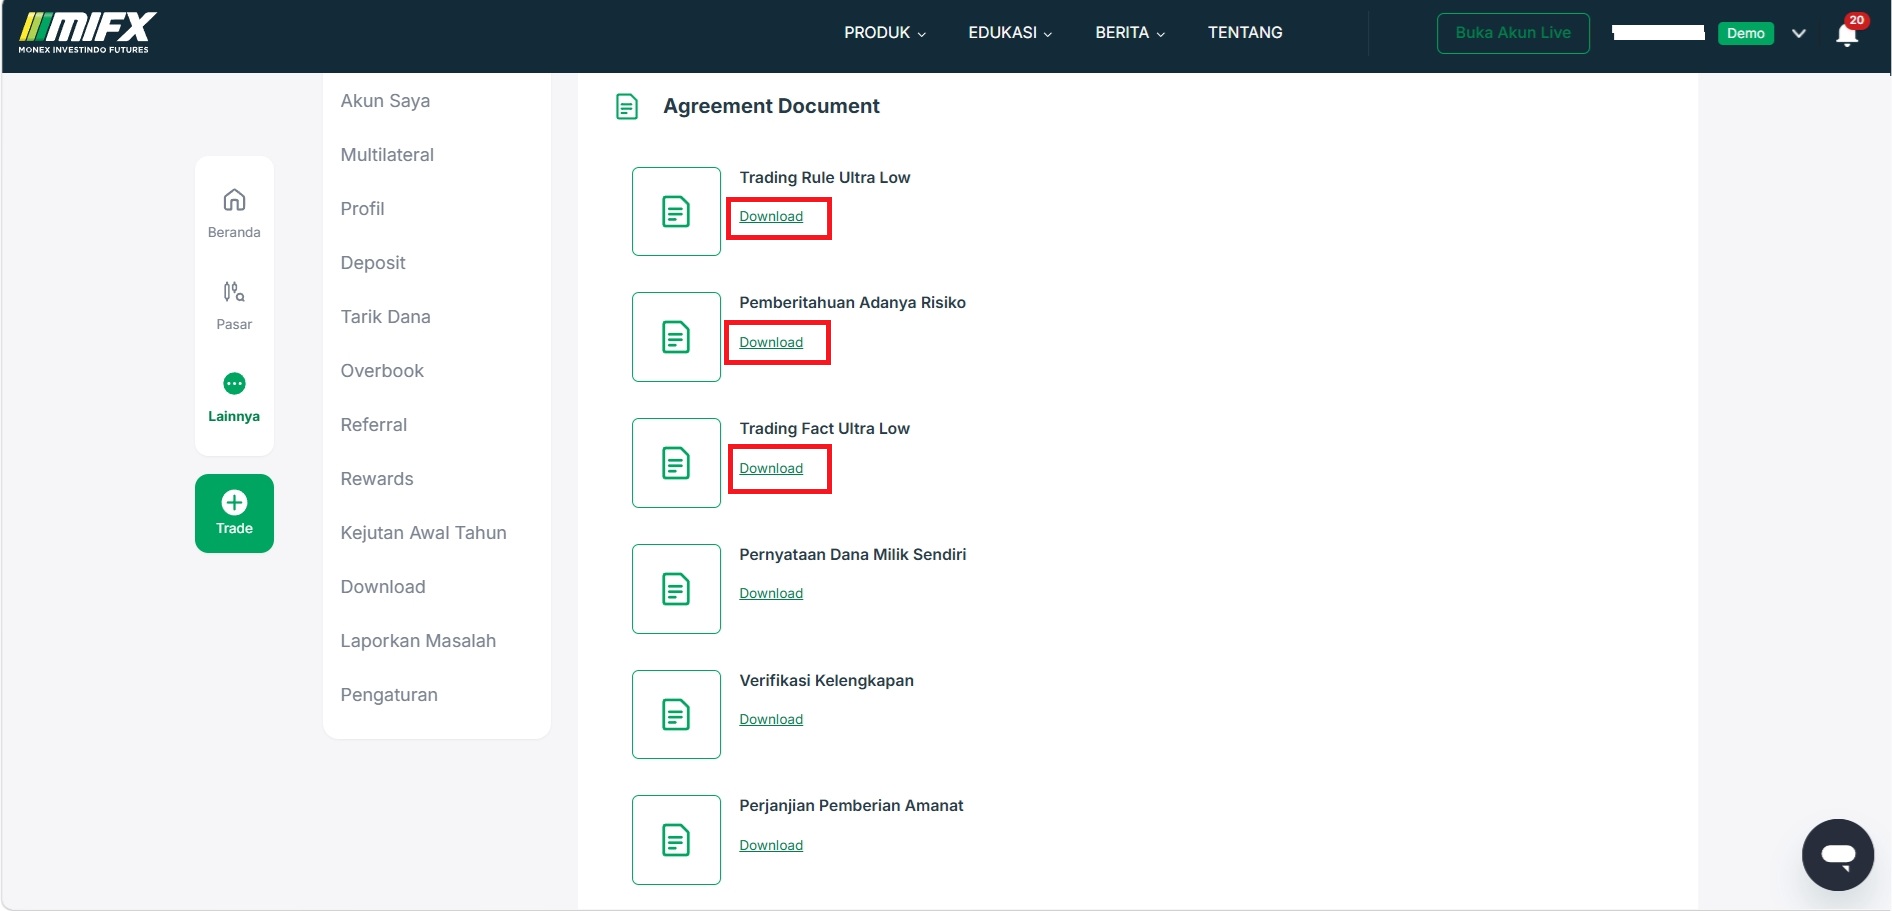Screen dimensions: 1892x911
Task: Open Multilateral in sidebar
Action: (387, 155)
